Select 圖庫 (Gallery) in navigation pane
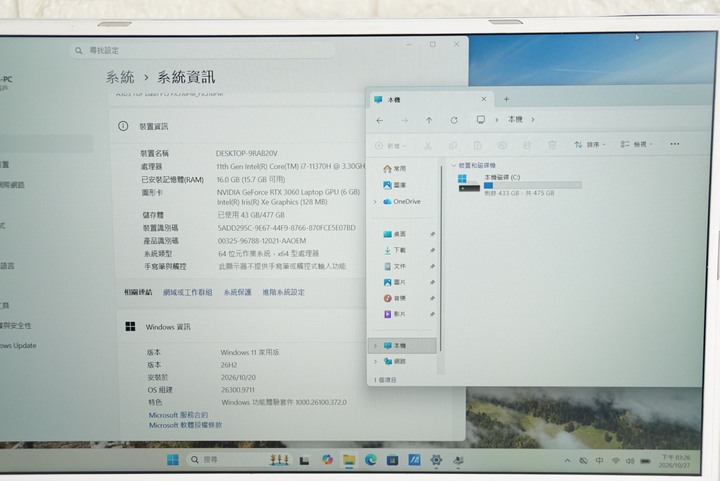This screenshot has height=481, width=720. coord(394,185)
